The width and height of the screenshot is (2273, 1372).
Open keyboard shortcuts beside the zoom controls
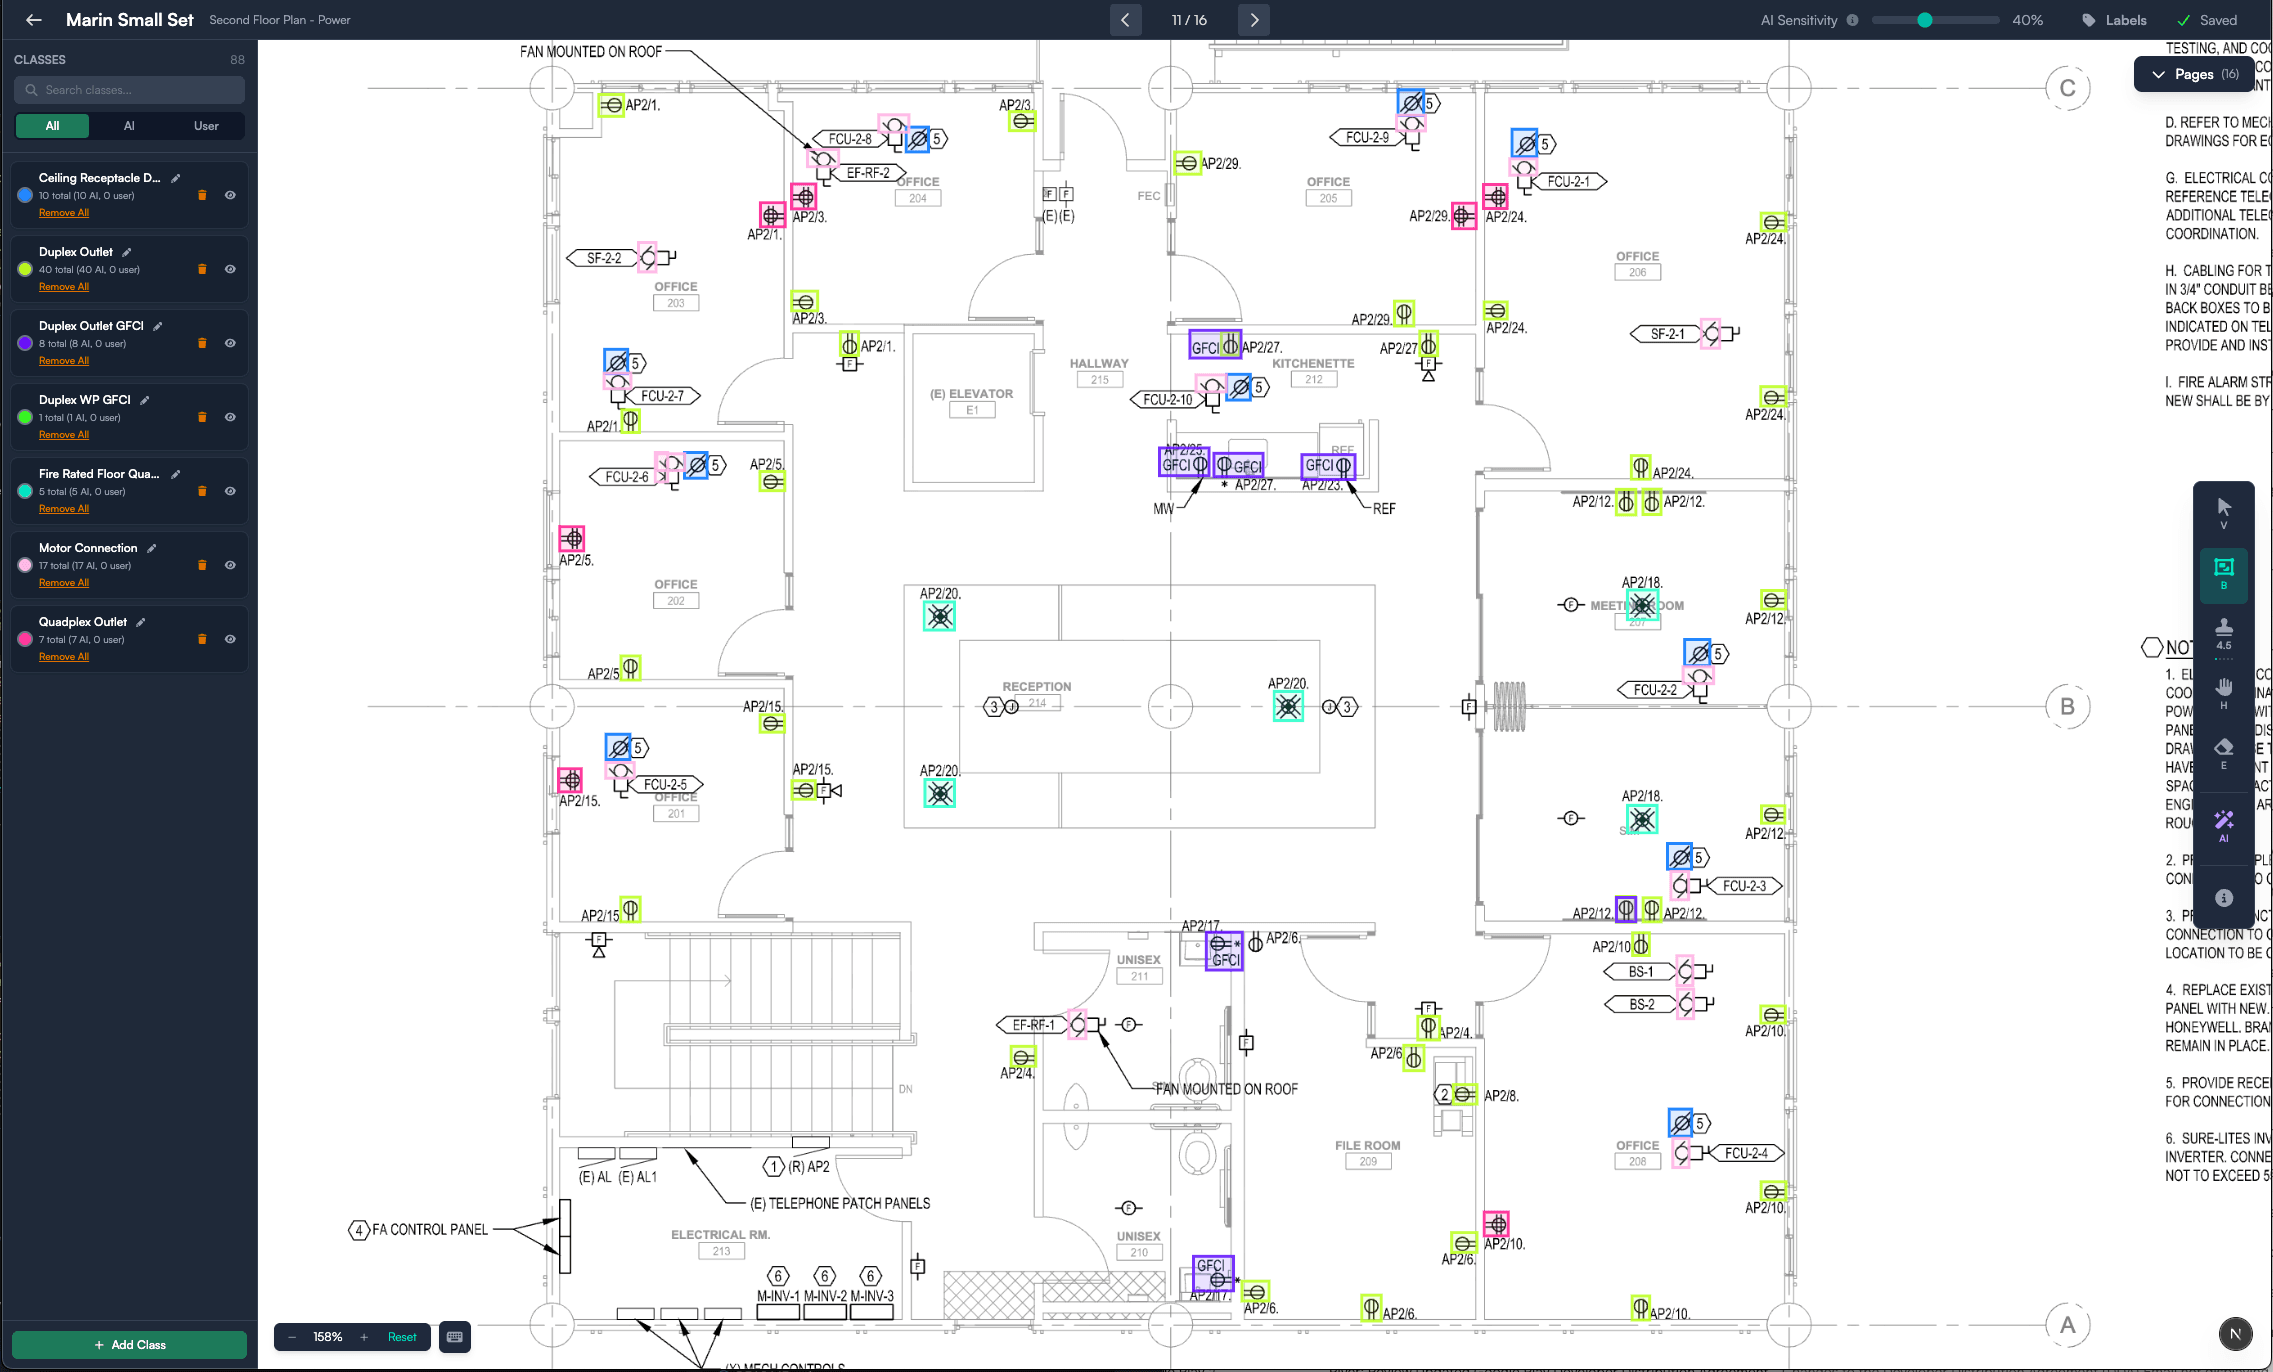point(455,1337)
